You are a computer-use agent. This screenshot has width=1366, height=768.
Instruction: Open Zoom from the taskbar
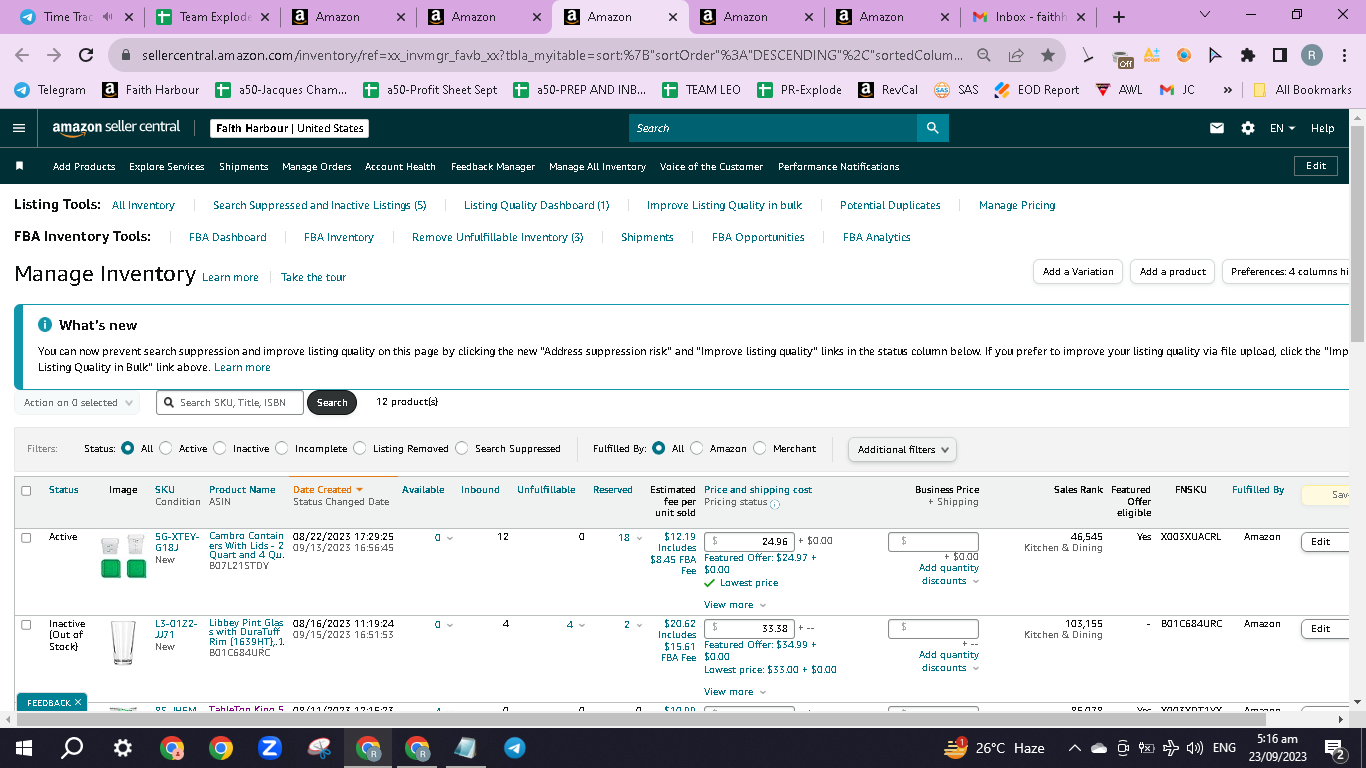(270, 748)
